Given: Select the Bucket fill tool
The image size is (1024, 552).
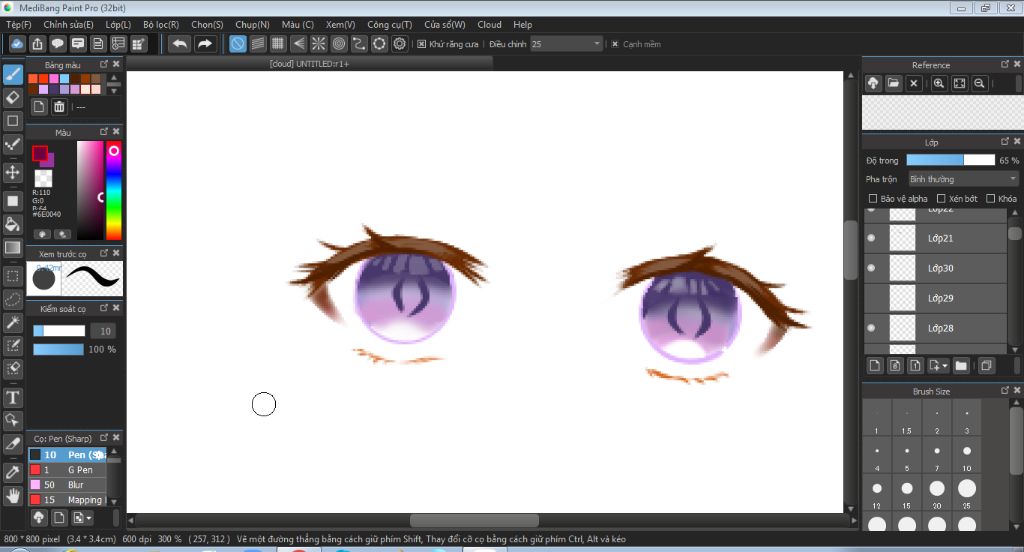Looking at the screenshot, I should coord(13,224).
